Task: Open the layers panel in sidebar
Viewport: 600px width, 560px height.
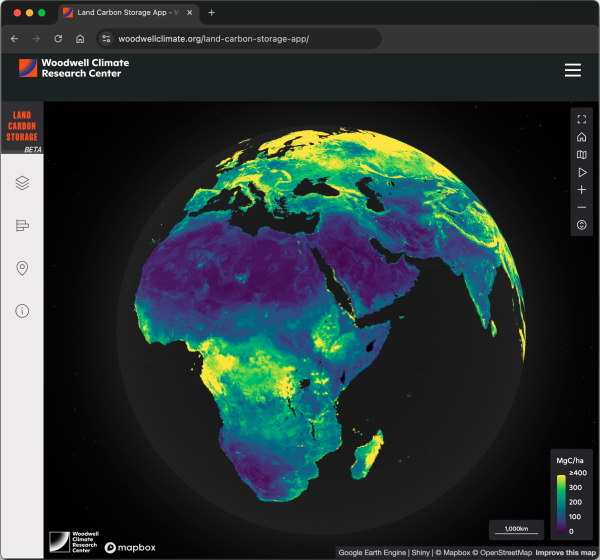Action: [22, 182]
